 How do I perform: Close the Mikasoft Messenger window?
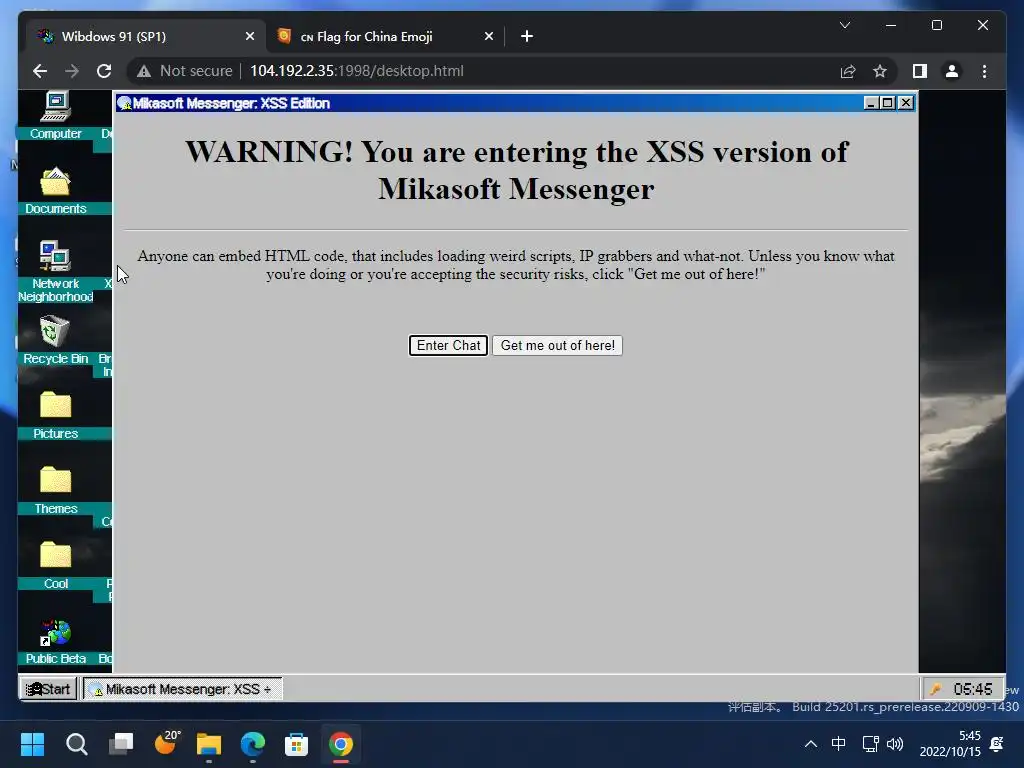(905, 103)
